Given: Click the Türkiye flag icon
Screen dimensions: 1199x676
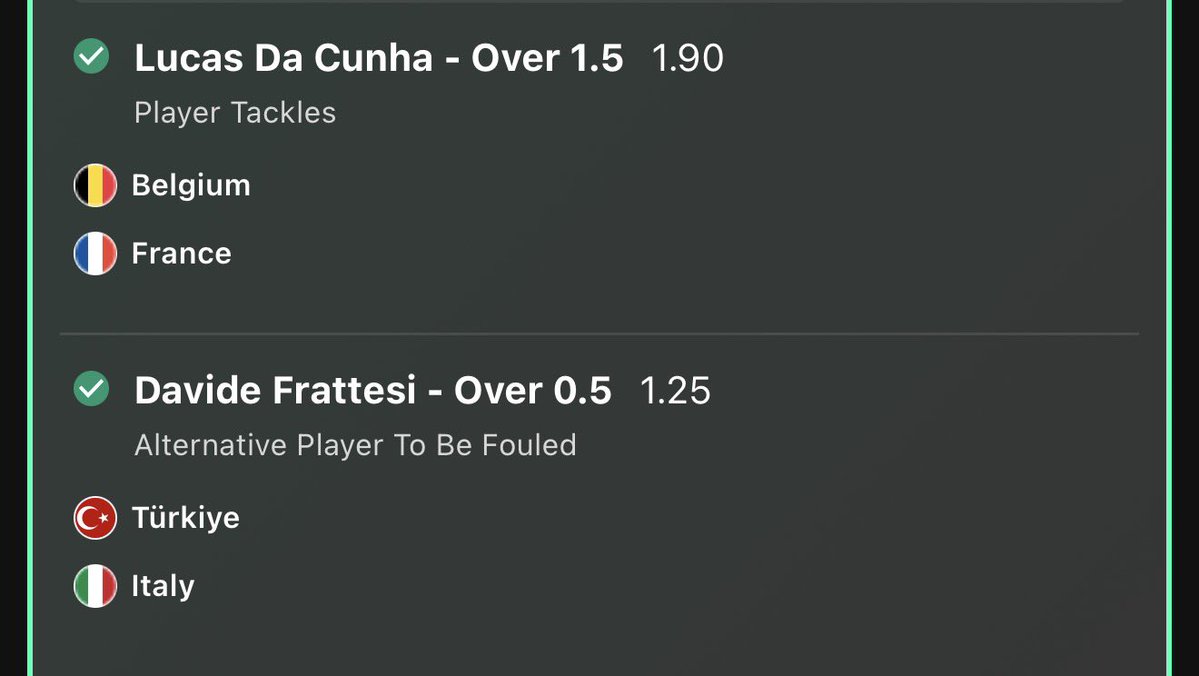Looking at the screenshot, I should click(95, 518).
